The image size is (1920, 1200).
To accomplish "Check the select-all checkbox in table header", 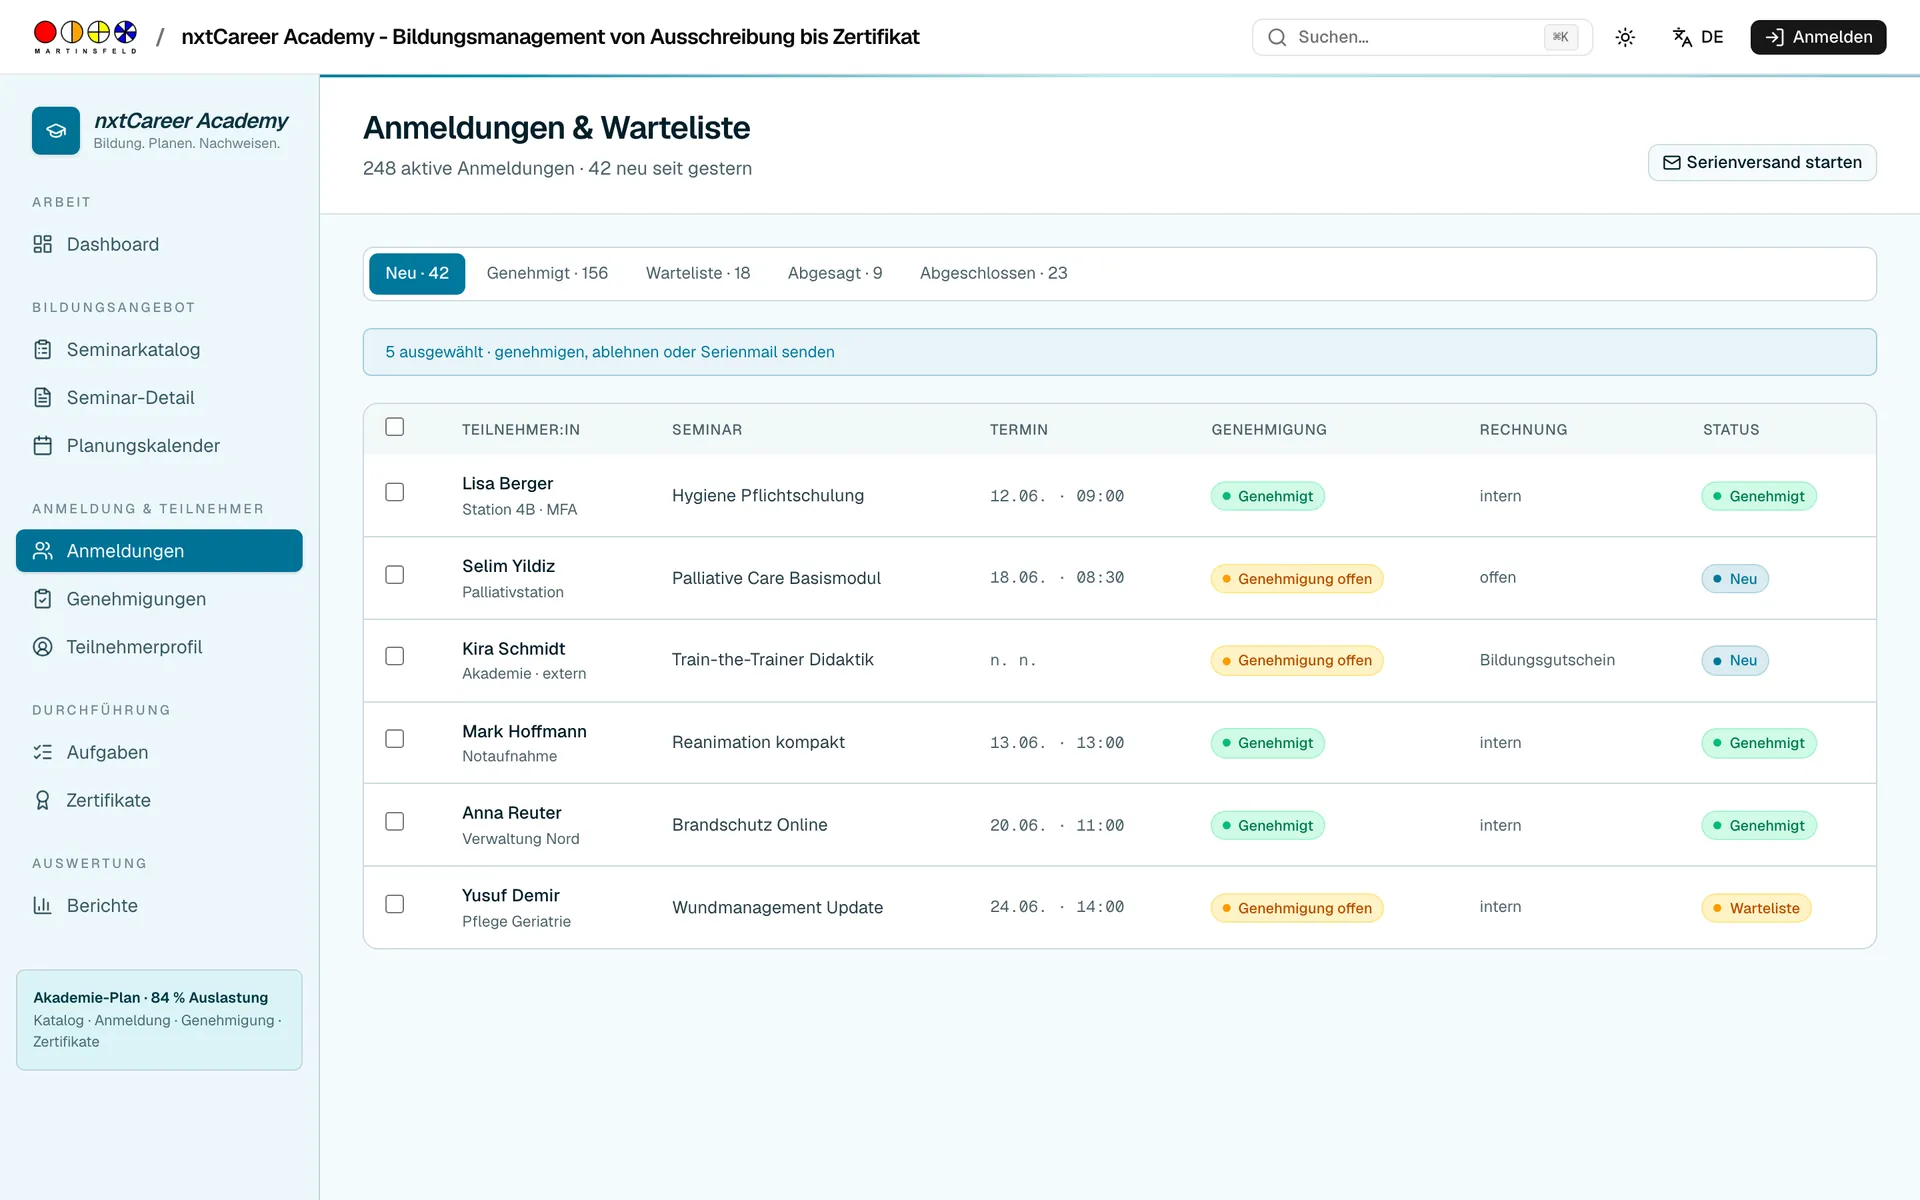I will click(395, 427).
